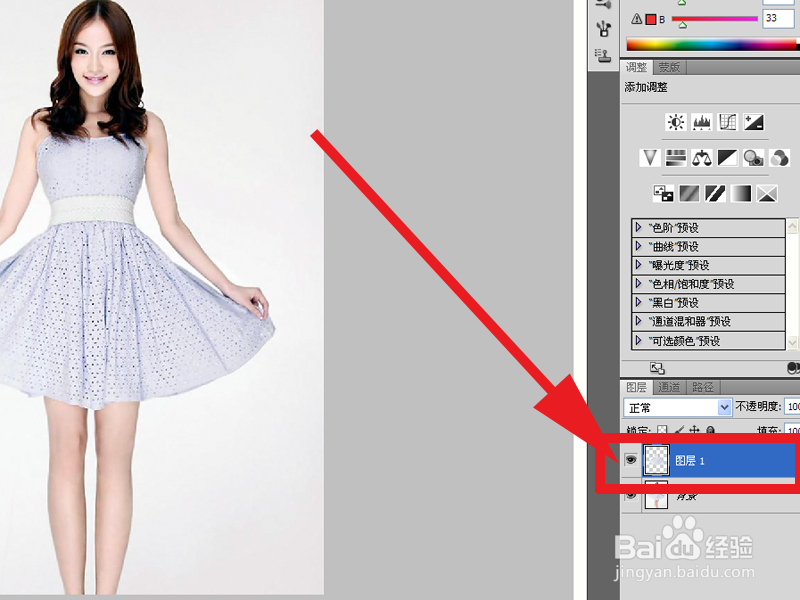800x600 pixels.
Task: Click the 图层 1 layer thumbnail
Action: pyautogui.click(x=656, y=460)
